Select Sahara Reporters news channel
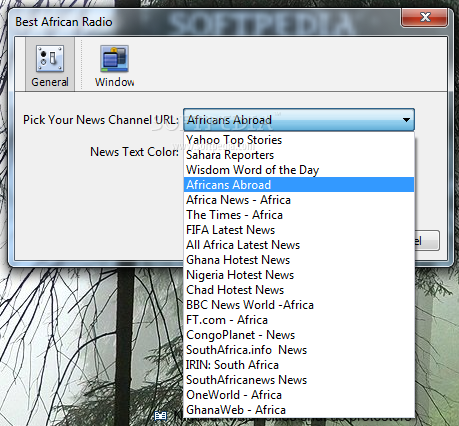Screen dimensions: 459x426 299,155
